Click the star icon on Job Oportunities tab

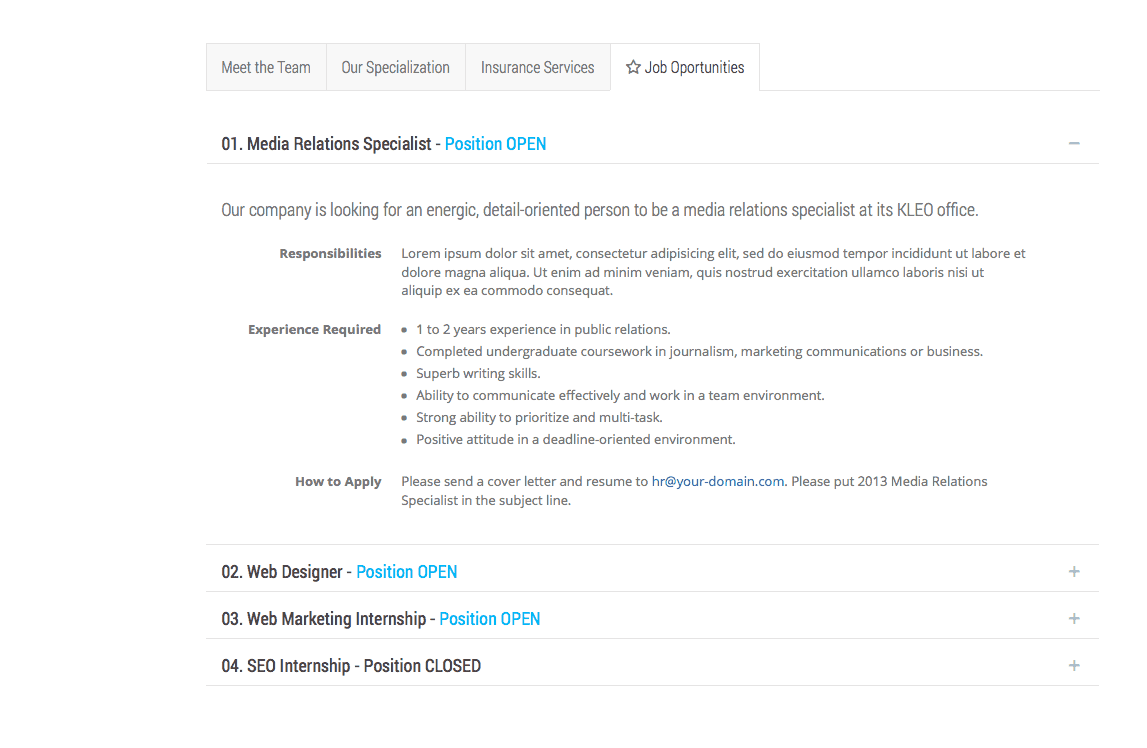(633, 67)
